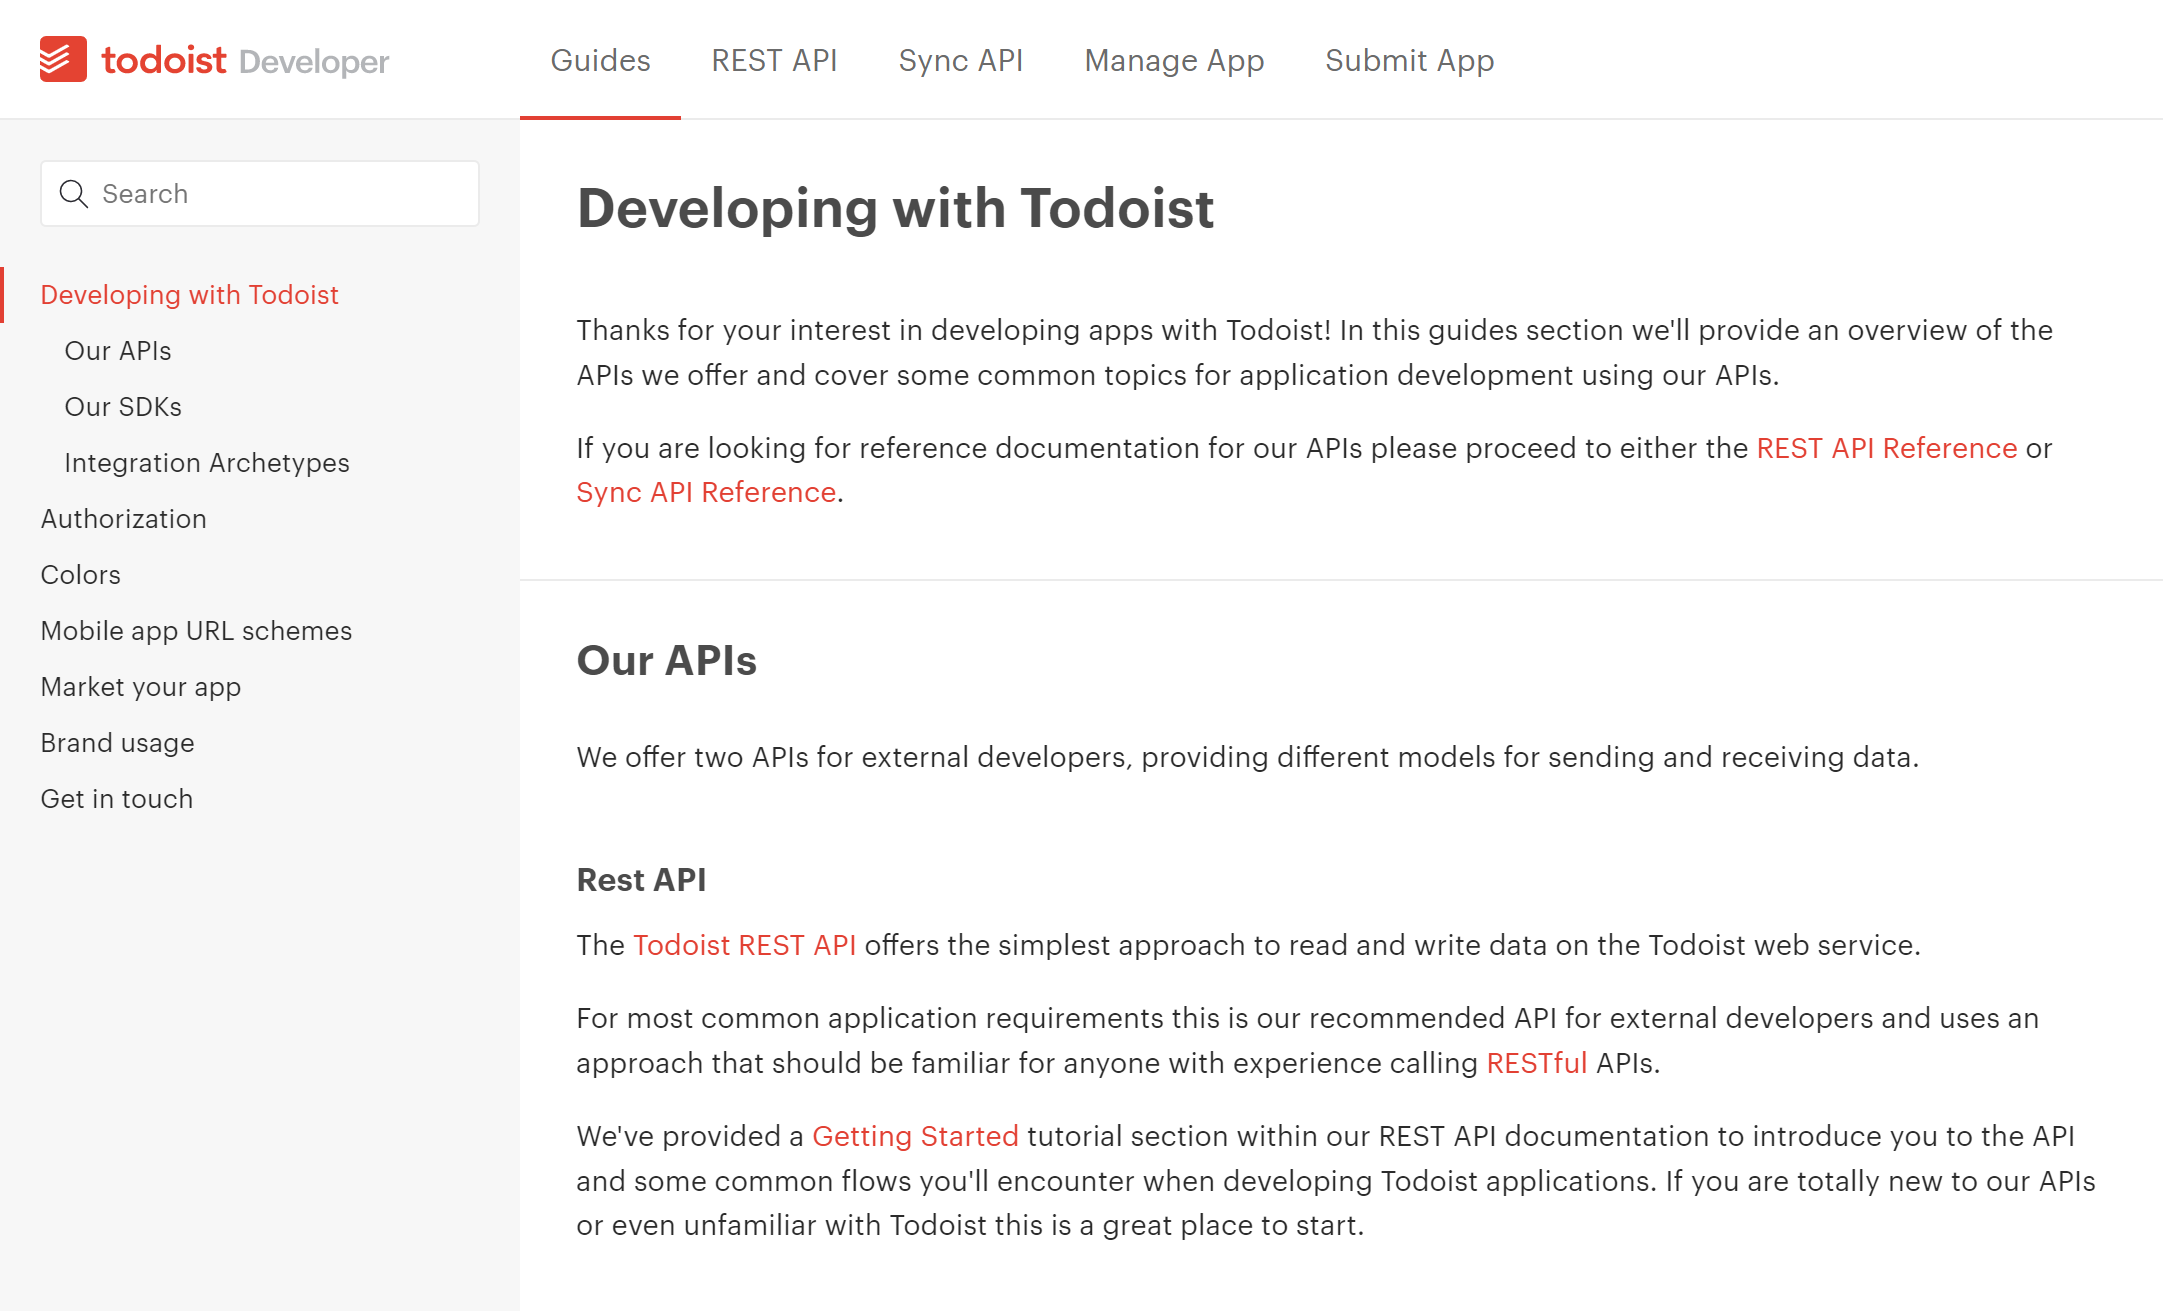Click the Rest API subheading
Viewport: 2163px width, 1311px height.
(x=641, y=880)
